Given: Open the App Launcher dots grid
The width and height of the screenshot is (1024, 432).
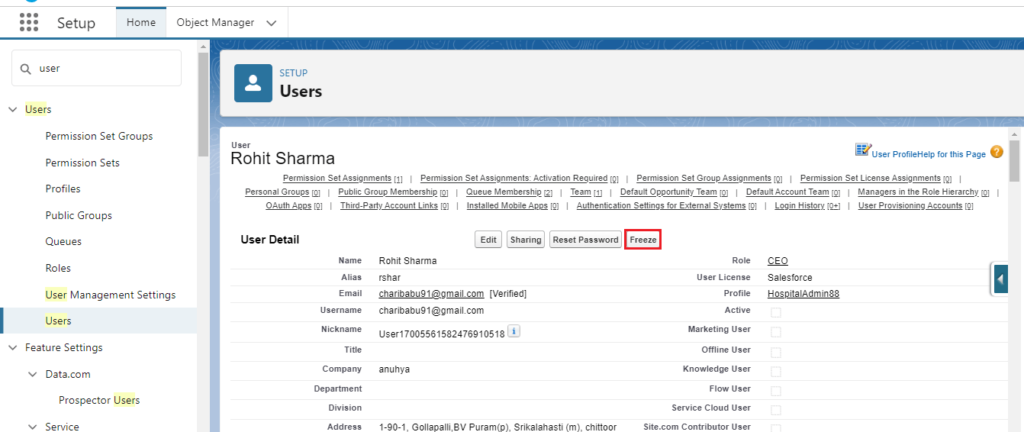Looking at the screenshot, I should click(29, 22).
